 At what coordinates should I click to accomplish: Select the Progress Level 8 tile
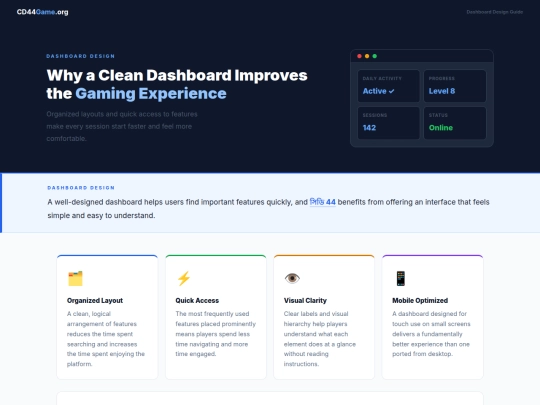[x=455, y=86]
